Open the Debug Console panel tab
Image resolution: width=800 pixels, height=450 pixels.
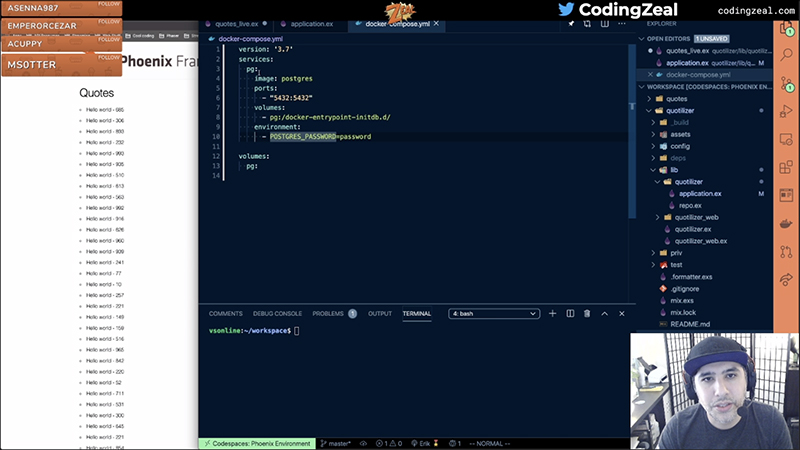click(278, 313)
